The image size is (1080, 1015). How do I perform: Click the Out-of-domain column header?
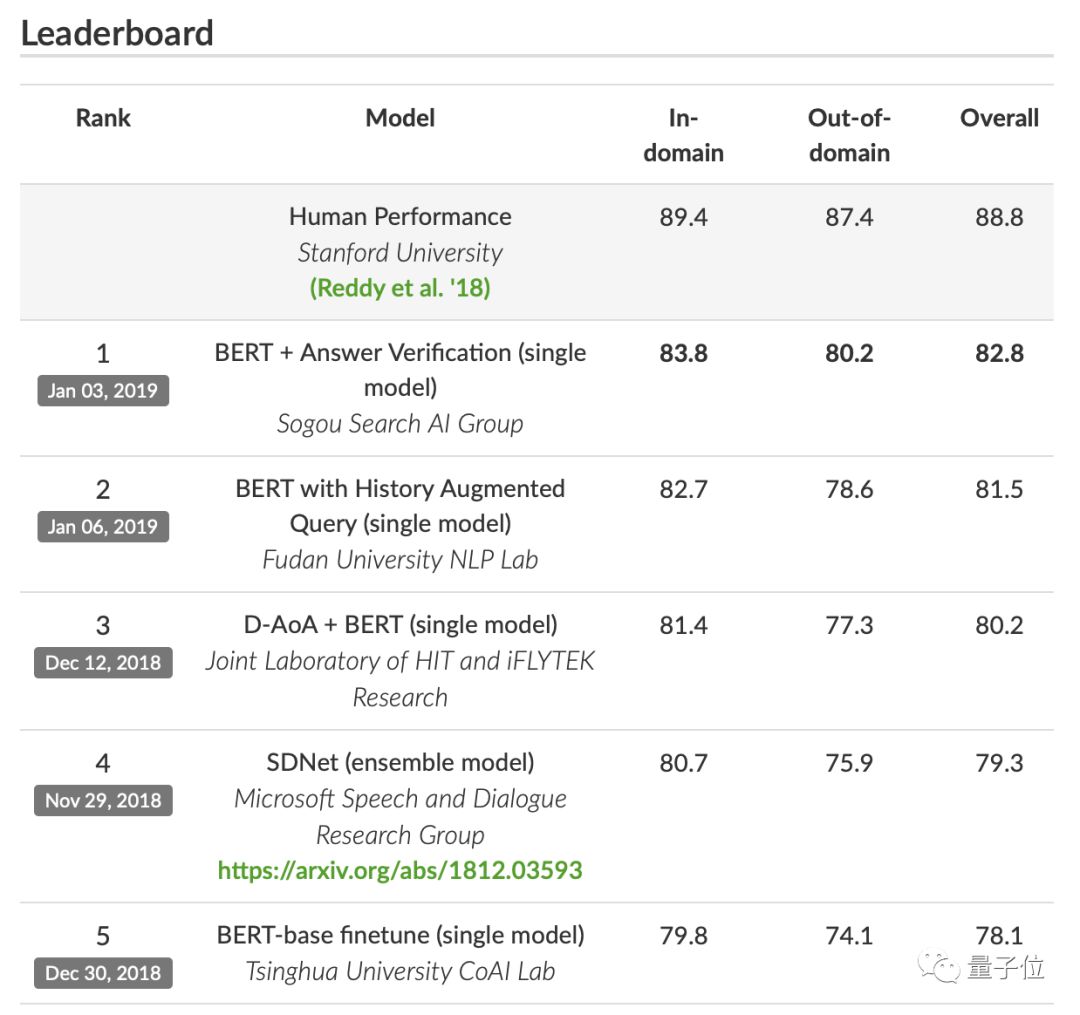(849, 135)
